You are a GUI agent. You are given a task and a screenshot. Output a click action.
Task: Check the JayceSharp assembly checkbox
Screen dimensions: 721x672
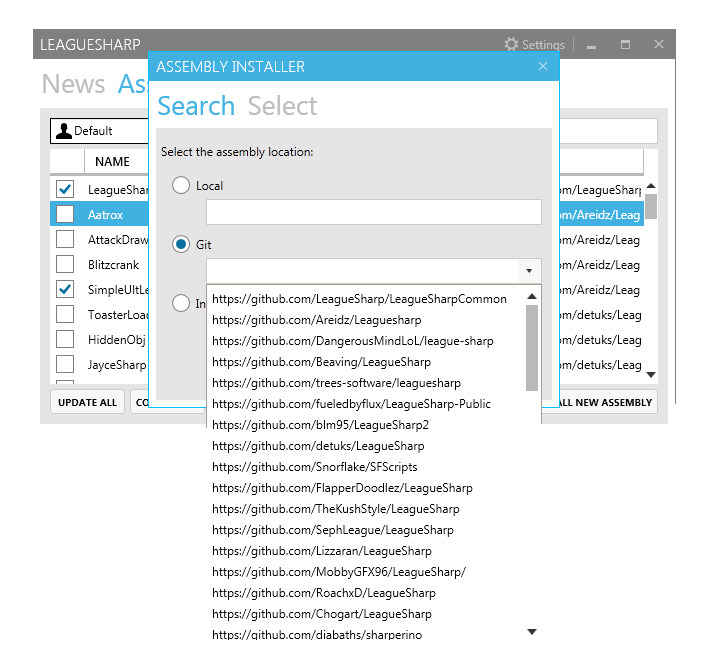coord(65,364)
